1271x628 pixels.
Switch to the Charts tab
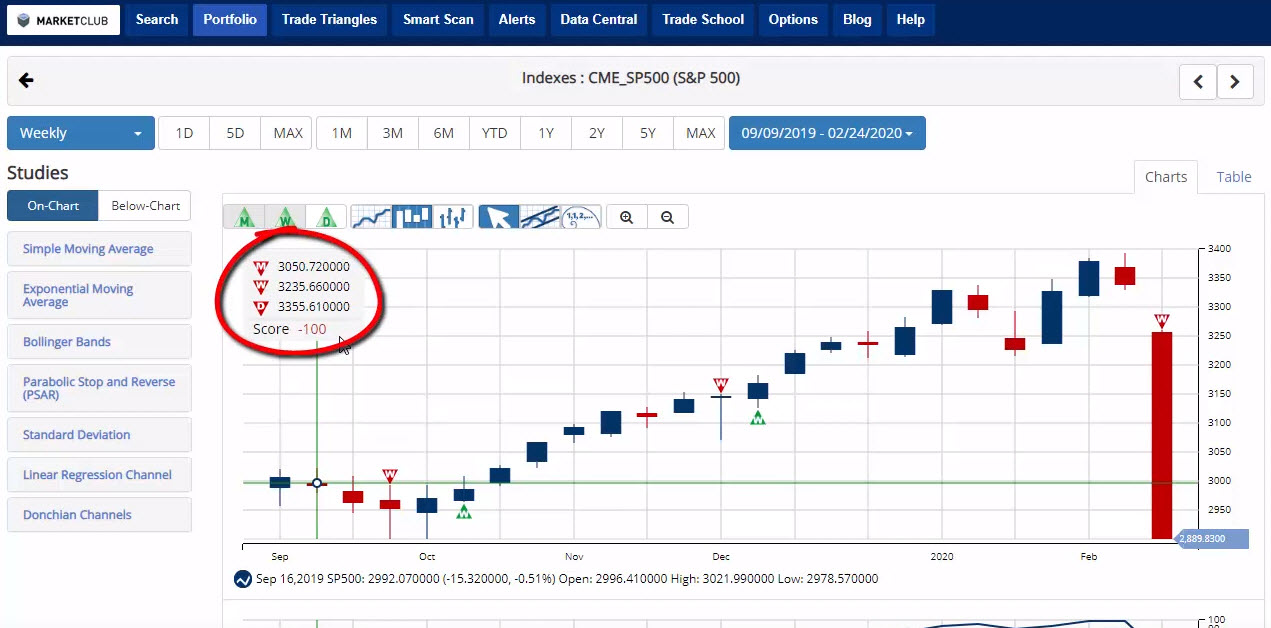(x=1166, y=177)
